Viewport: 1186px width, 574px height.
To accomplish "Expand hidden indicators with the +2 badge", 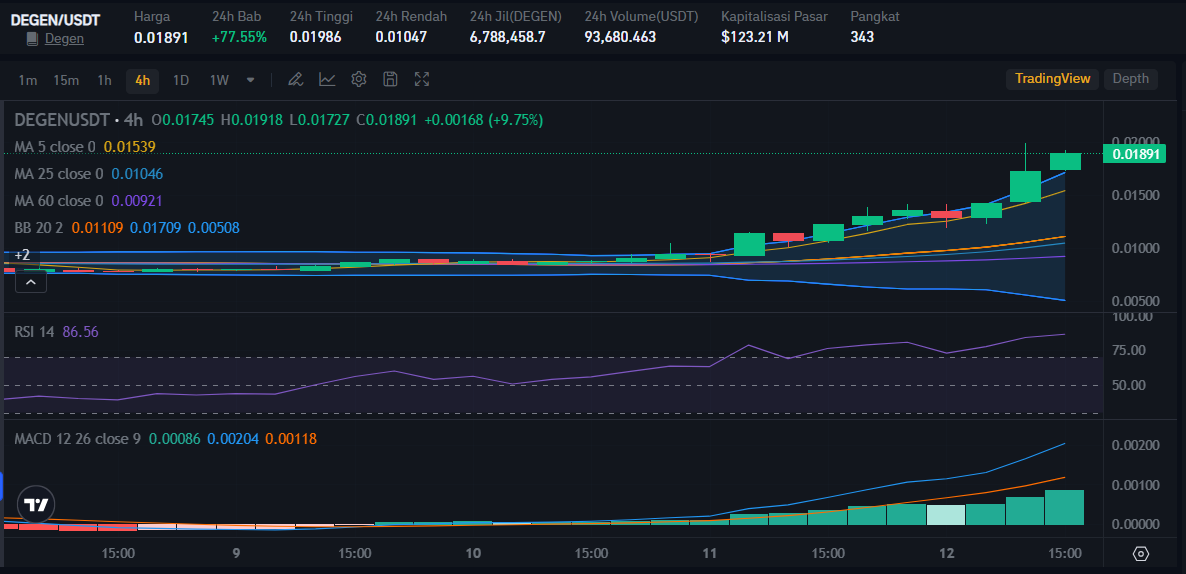I will click(22, 255).
